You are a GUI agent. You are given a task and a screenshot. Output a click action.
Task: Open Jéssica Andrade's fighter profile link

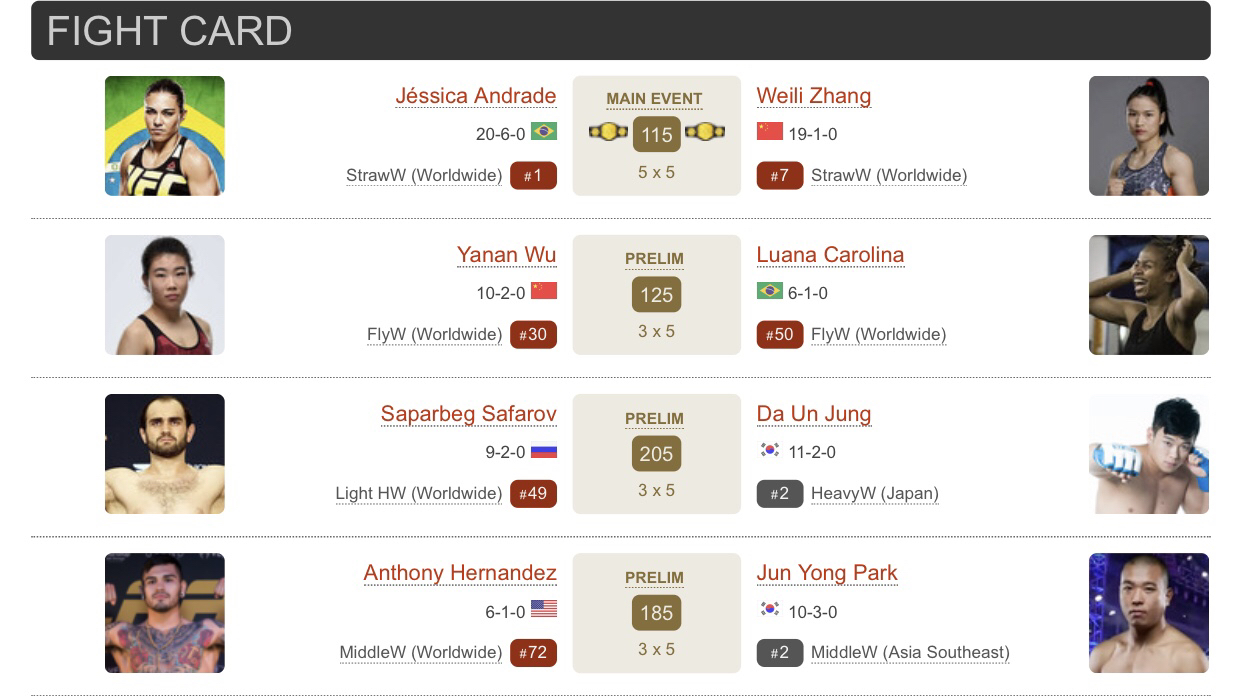(x=475, y=96)
